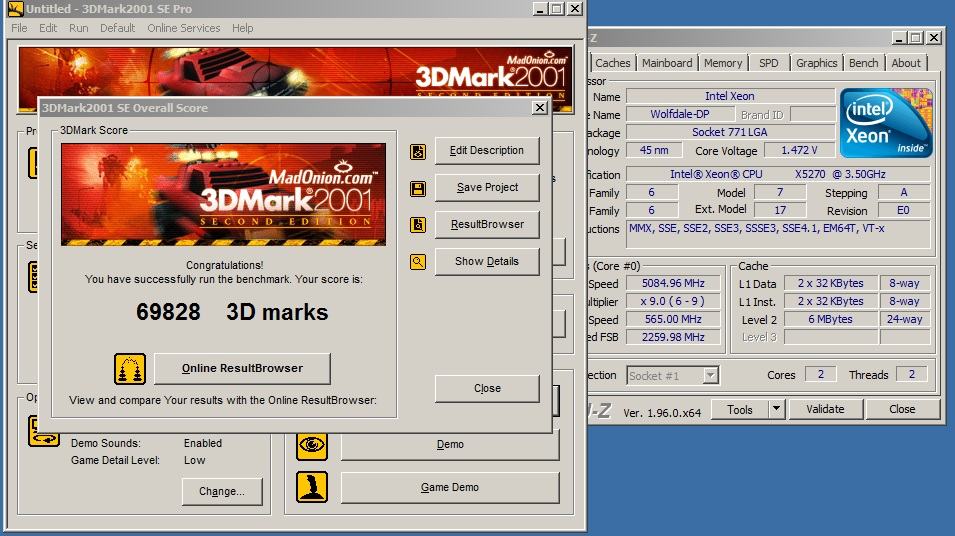Viewport: 955px width, 536px height.
Task: Click the Online ResultBrowser yellow icon
Action: pos(130,368)
